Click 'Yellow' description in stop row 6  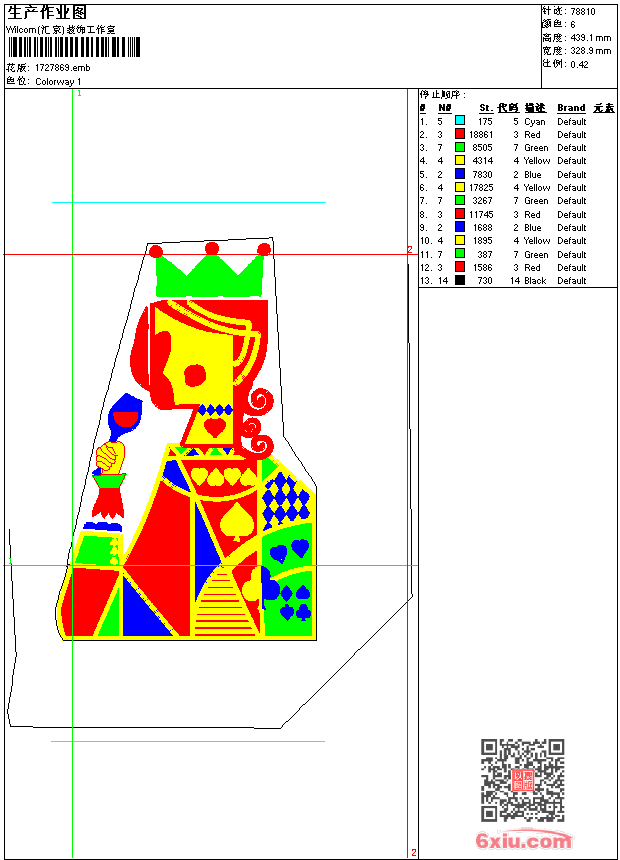click(537, 188)
